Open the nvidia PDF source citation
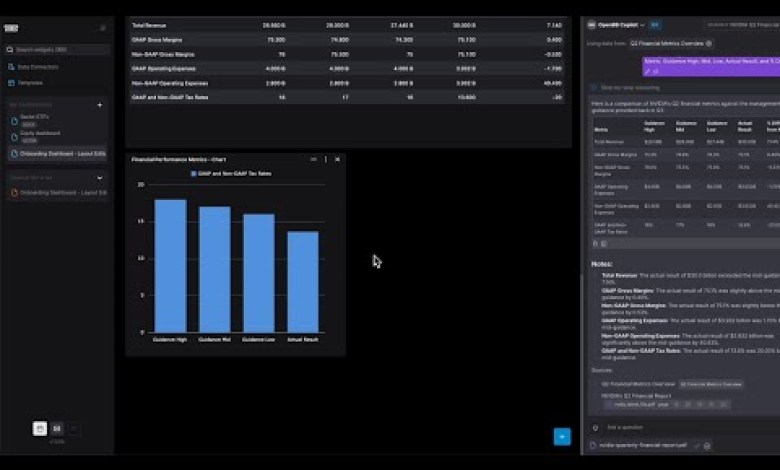The height and width of the screenshot is (470, 780). [x=667, y=404]
